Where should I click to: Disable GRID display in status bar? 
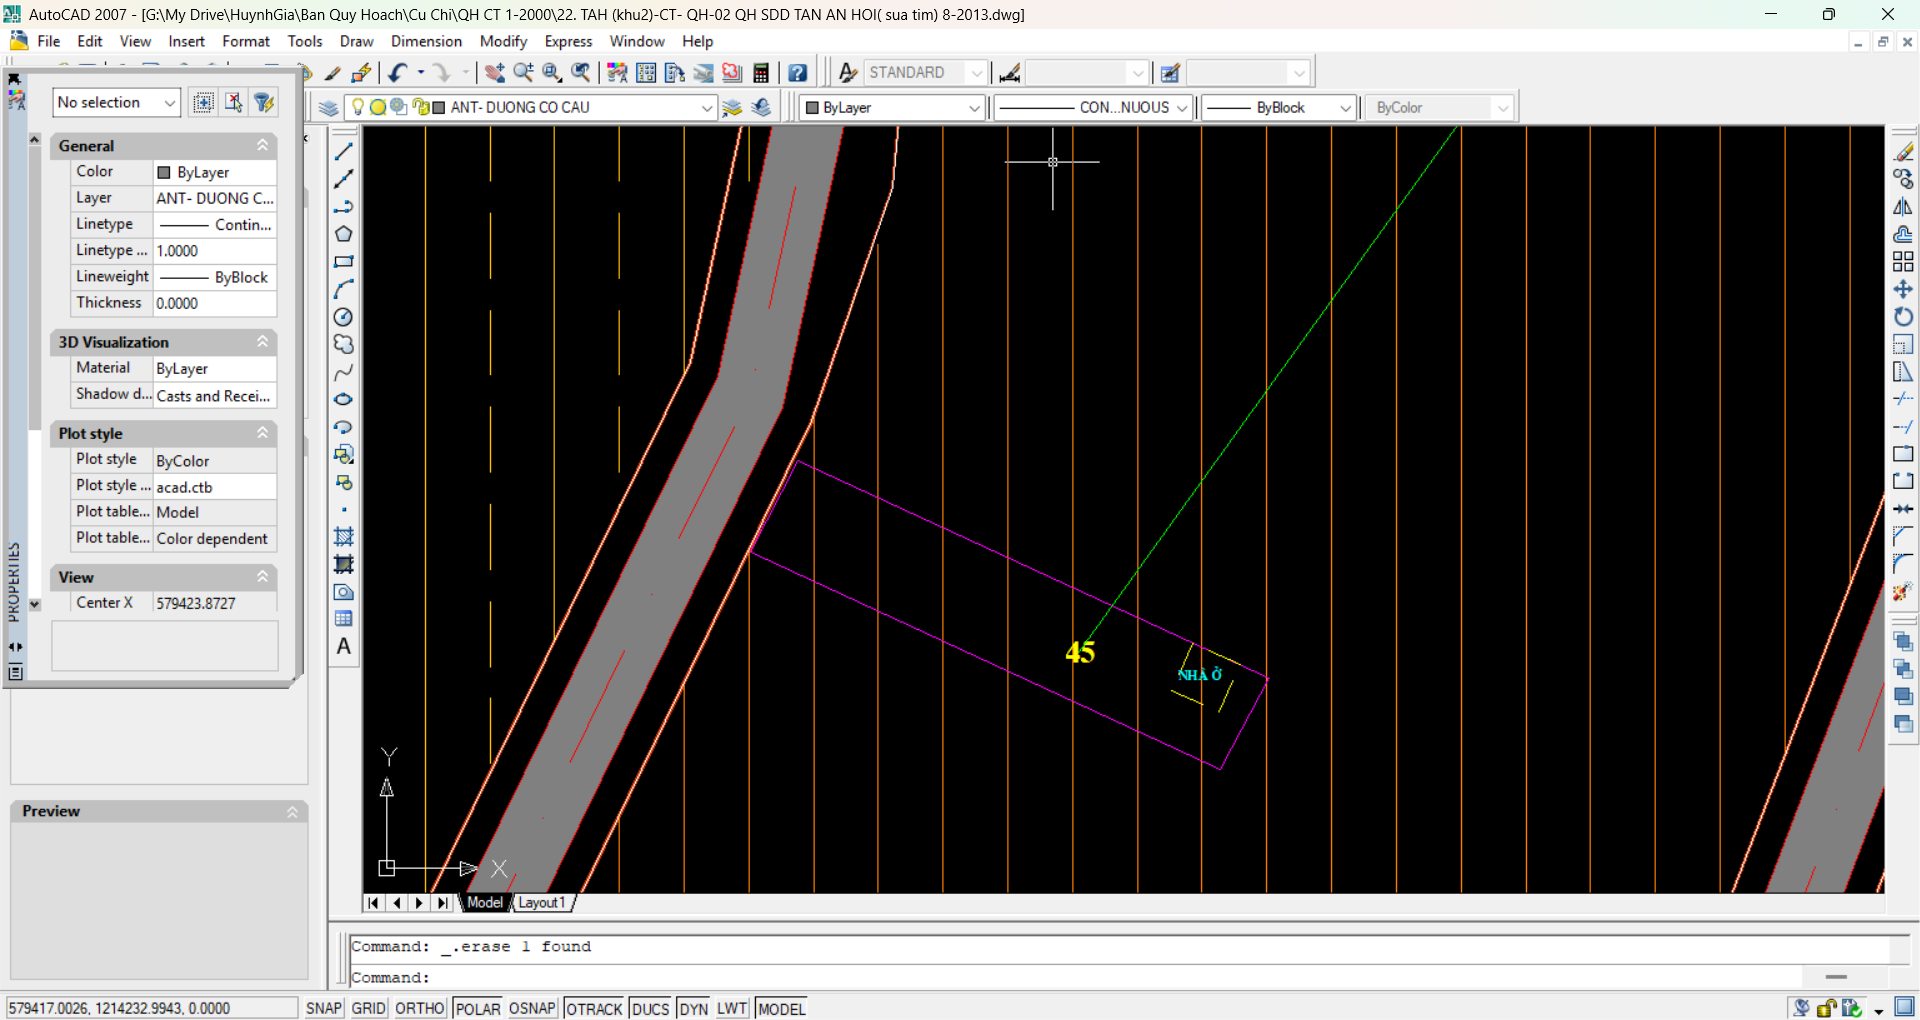pyautogui.click(x=368, y=1008)
